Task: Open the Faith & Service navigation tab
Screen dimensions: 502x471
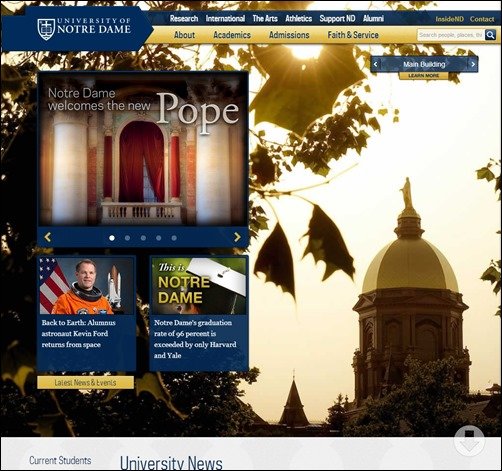Action: [353, 35]
